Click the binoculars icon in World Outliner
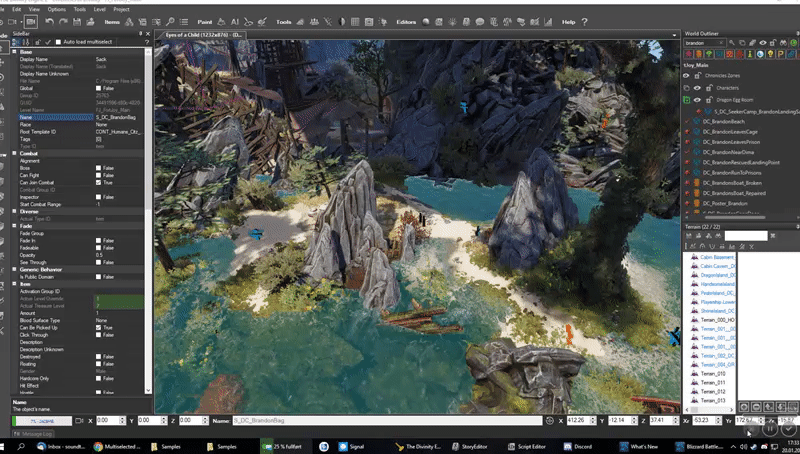The image size is (800, 454). click(783, 43)
